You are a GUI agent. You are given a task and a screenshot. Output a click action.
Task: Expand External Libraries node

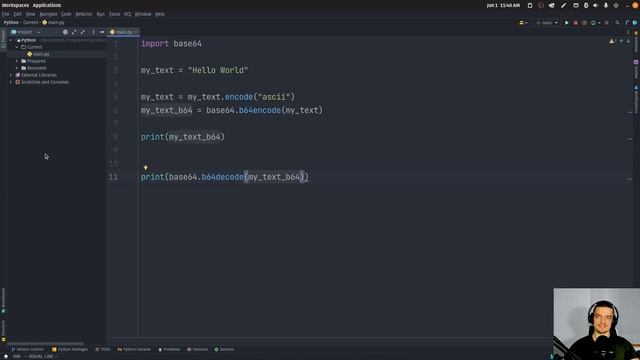pyautogui.click(x=11, y=75)
